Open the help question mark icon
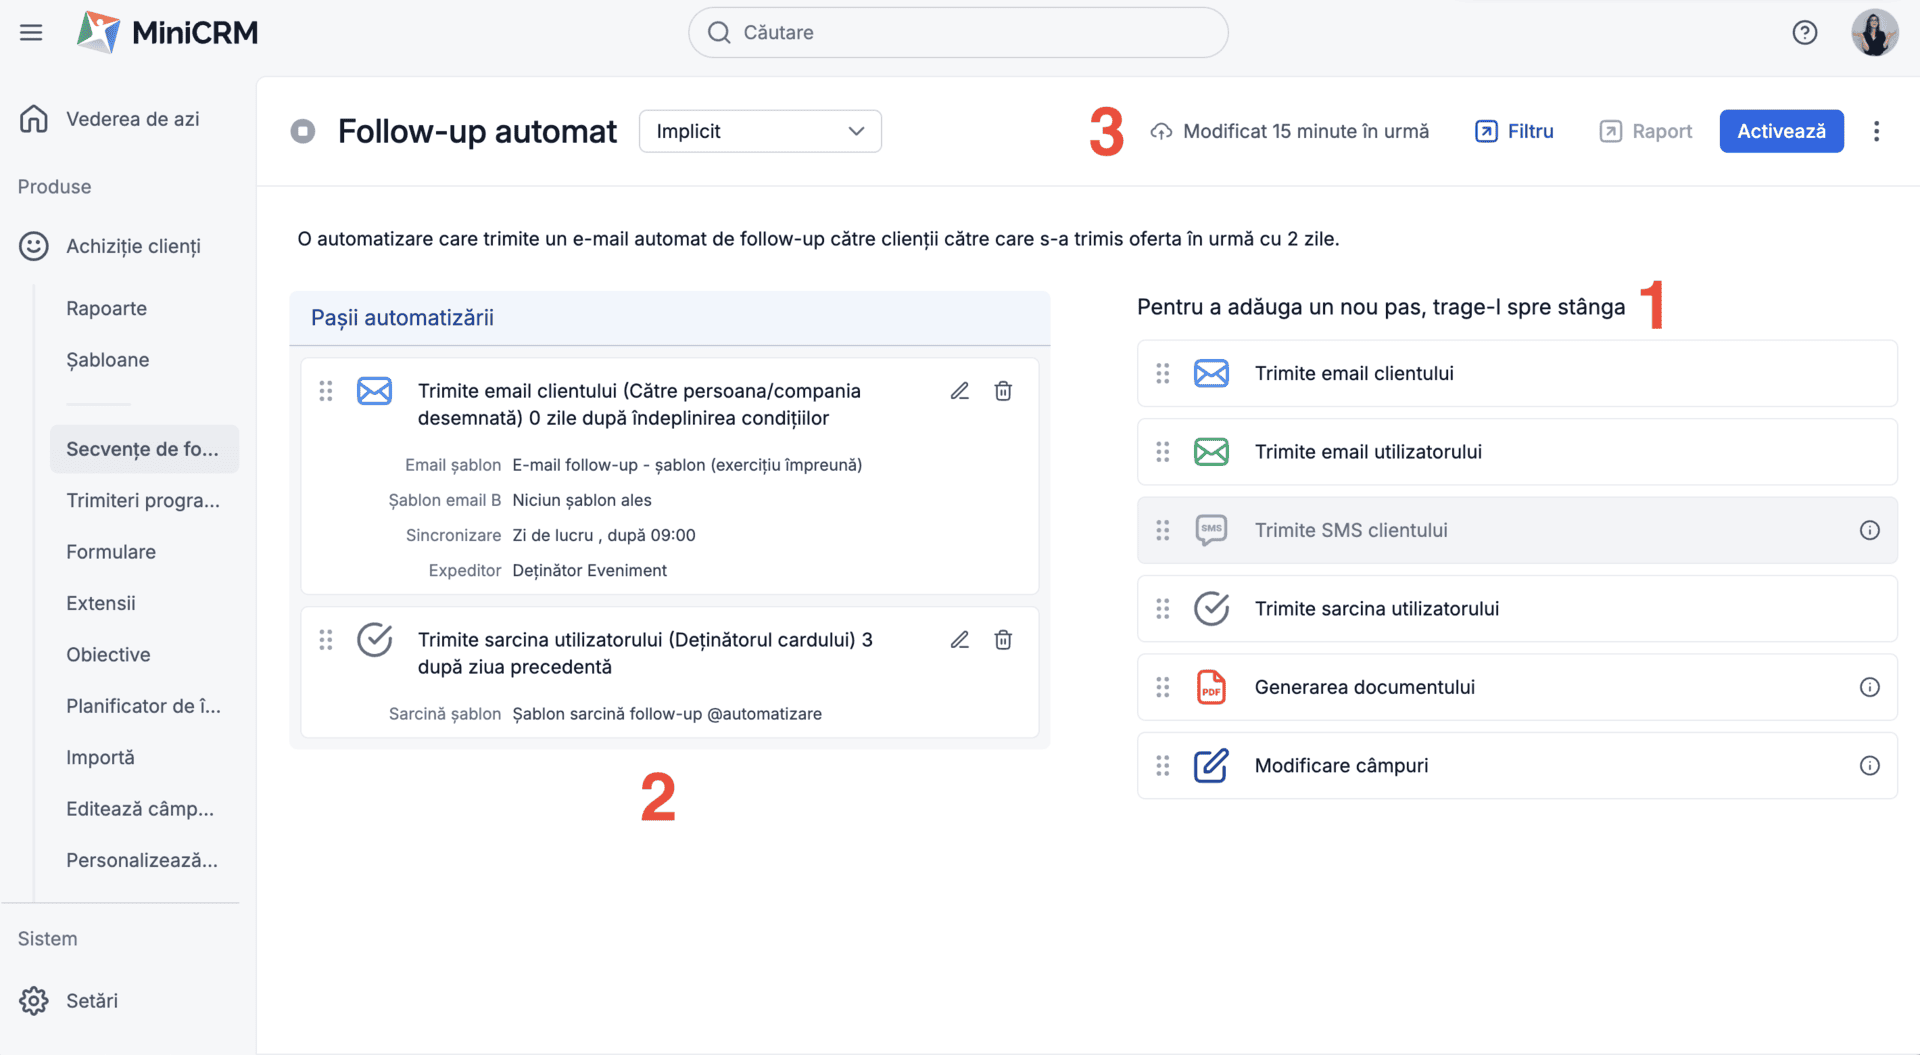The image size is (1920, 1055). point(1804,32)
